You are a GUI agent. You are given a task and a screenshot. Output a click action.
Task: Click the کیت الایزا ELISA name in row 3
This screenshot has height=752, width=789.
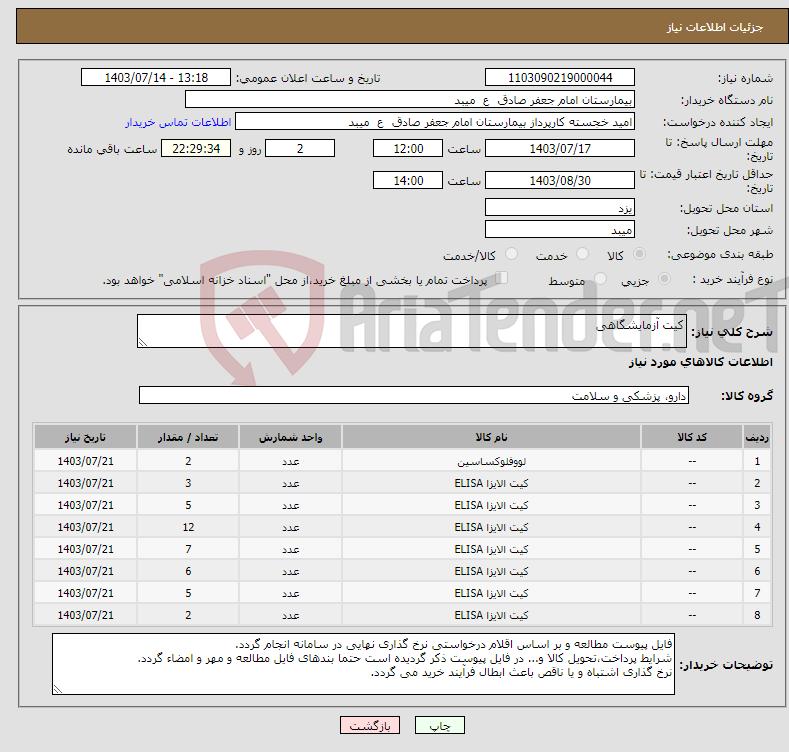[491, 505]
